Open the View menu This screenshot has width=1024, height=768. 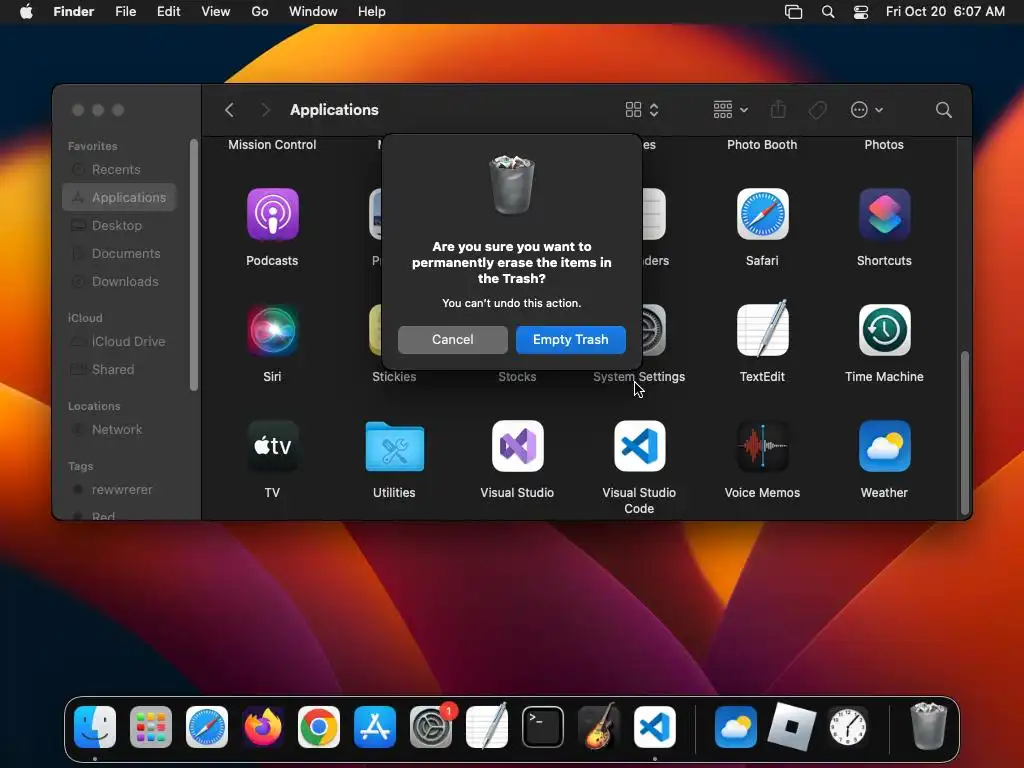[216, 12]
